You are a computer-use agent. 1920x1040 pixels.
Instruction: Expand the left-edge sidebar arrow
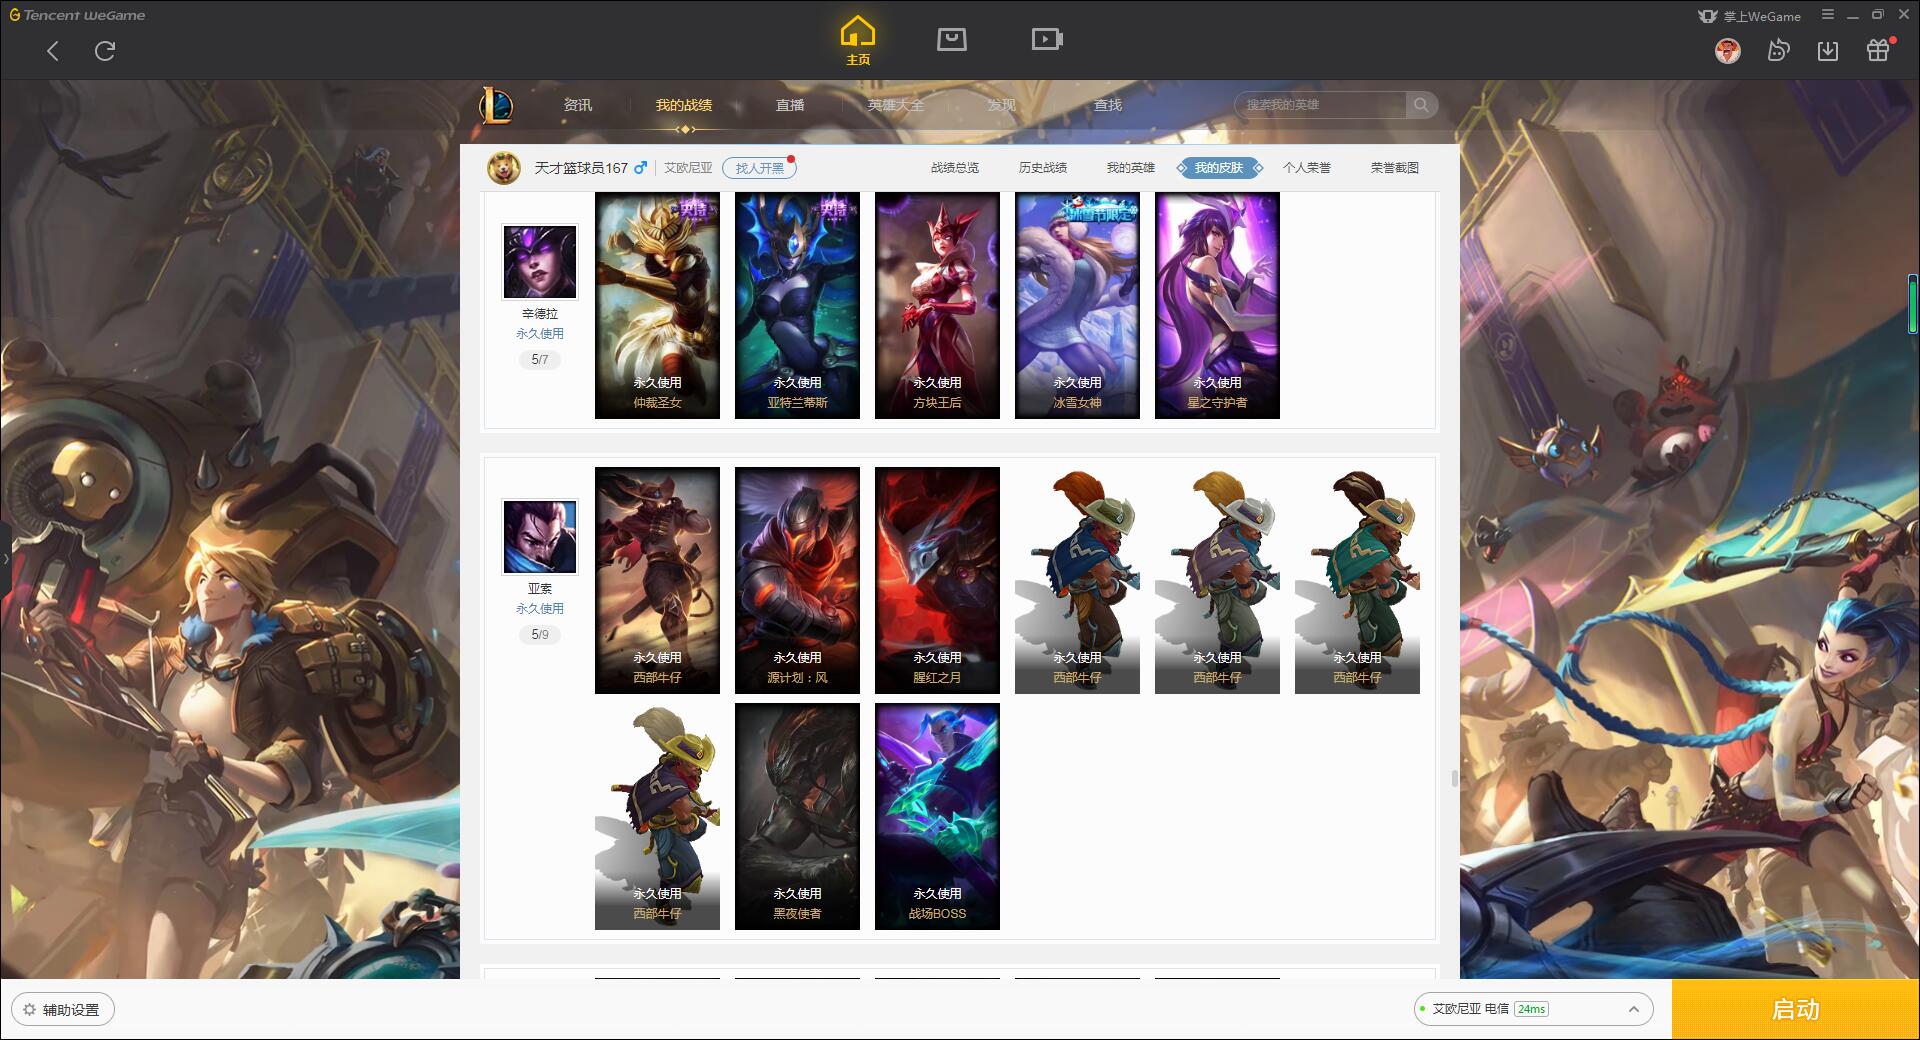pyautogui.click(x=5, y=558)
